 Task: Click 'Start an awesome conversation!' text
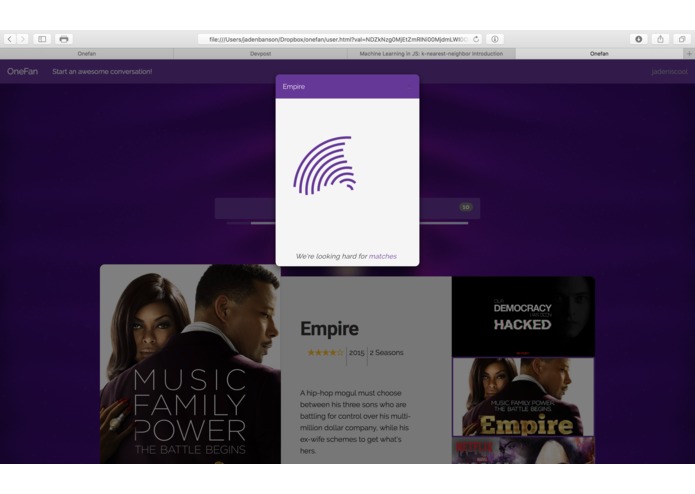tap(102, 71)
